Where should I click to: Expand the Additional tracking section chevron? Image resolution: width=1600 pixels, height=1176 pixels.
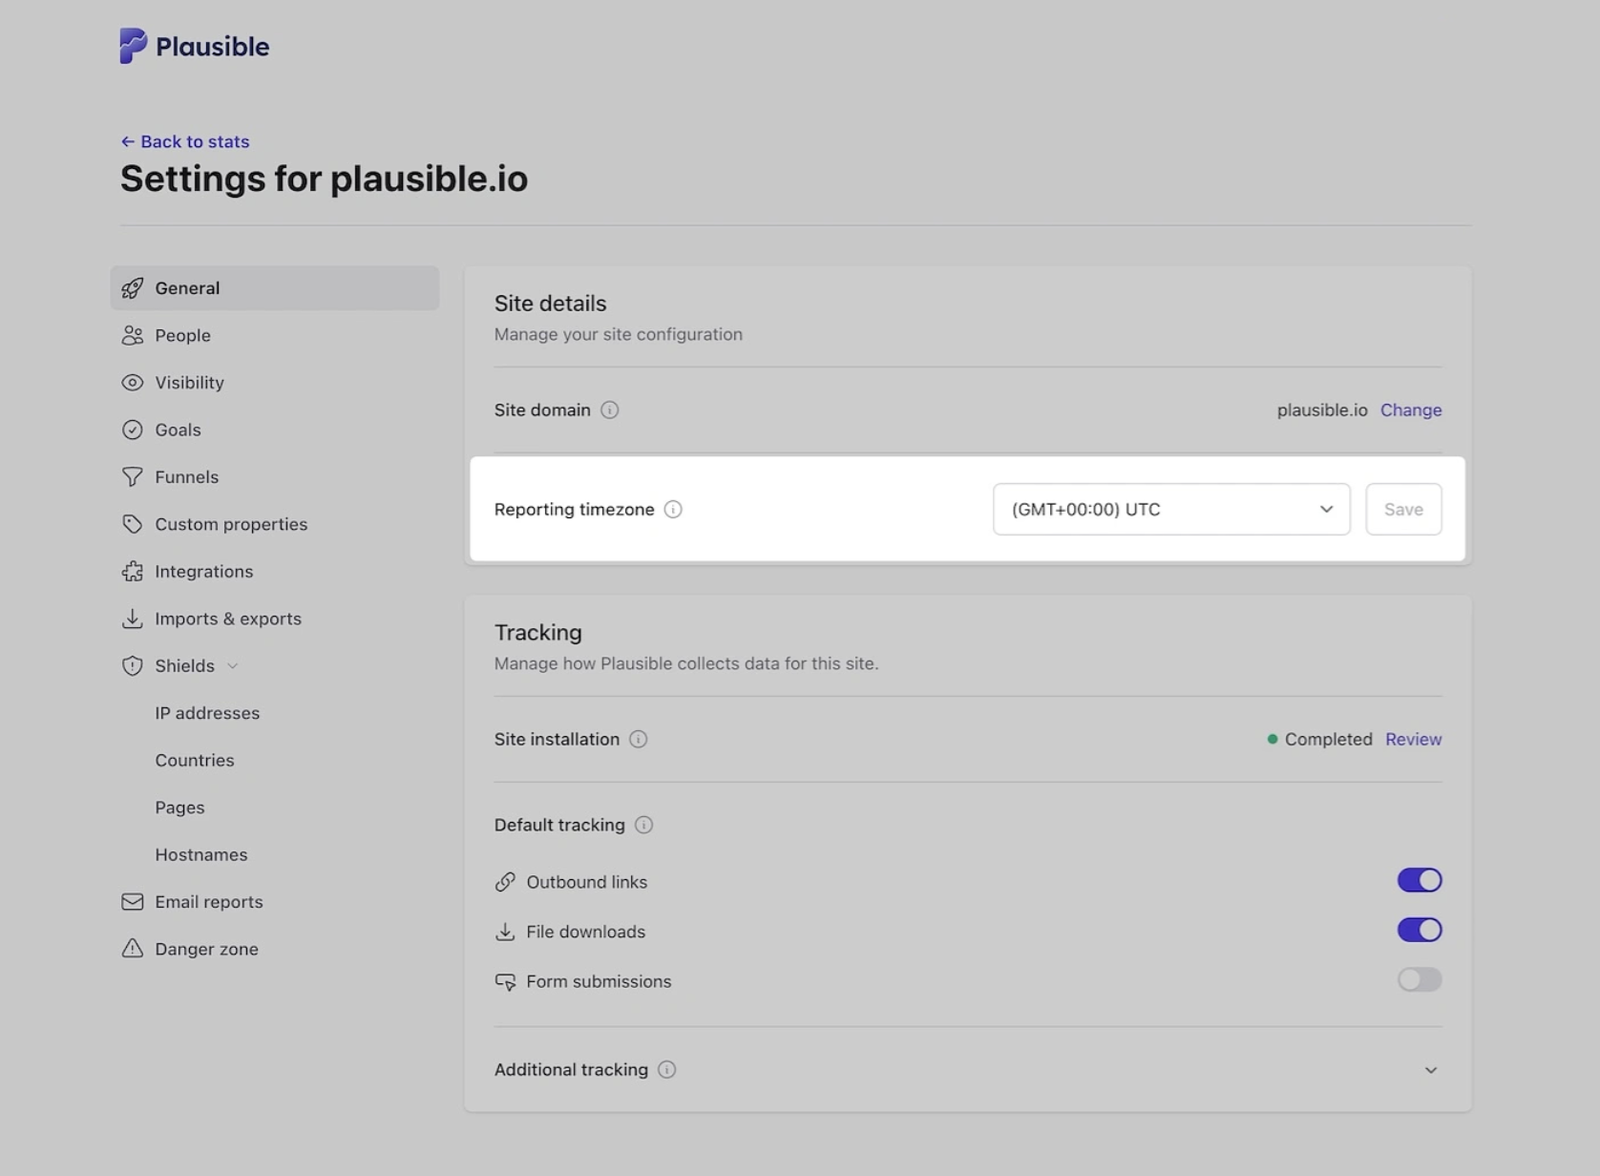[x=1431, y=1070]
